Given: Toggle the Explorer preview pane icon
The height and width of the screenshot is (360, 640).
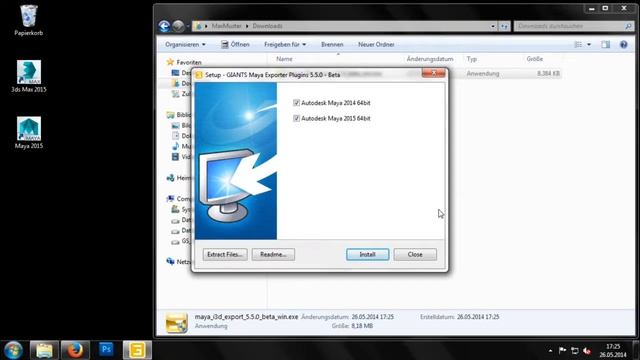Looking at the screenshot, I should (x=605, y=44).
